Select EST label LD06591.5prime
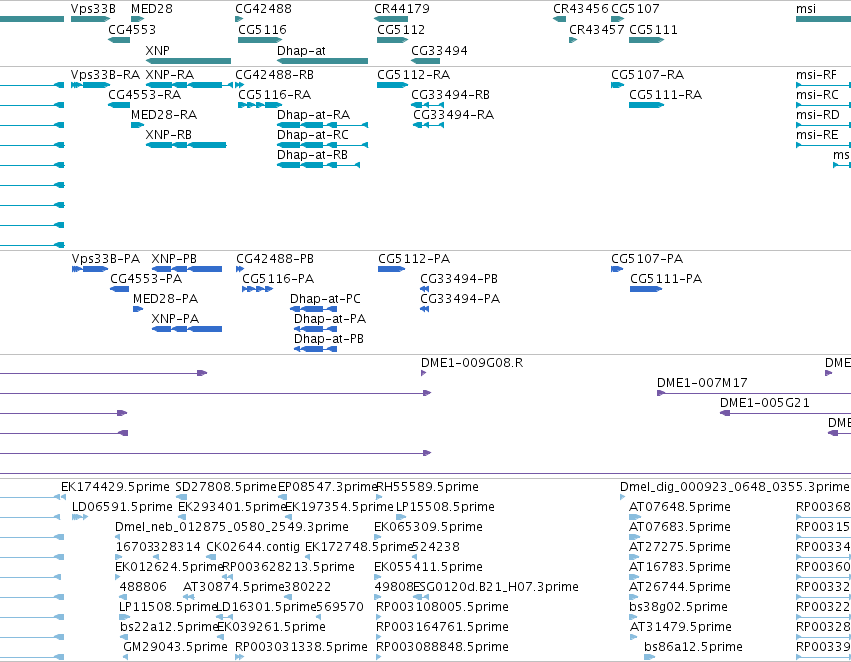The image size is (851, 662). point(122,507)
